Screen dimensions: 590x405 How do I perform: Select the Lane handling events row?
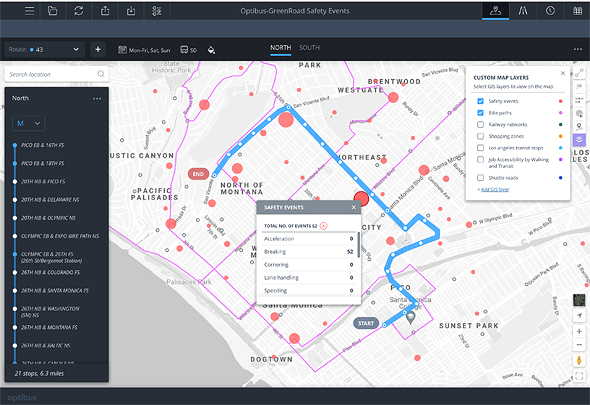pyautogui.click(x=308, y=277)
